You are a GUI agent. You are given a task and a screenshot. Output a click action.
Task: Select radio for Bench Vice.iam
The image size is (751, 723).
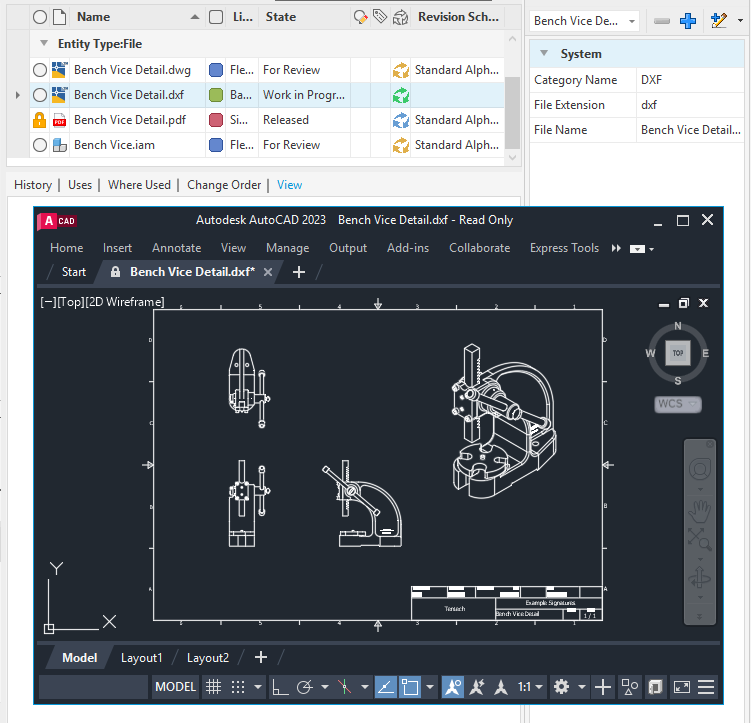tap(40, 145)
